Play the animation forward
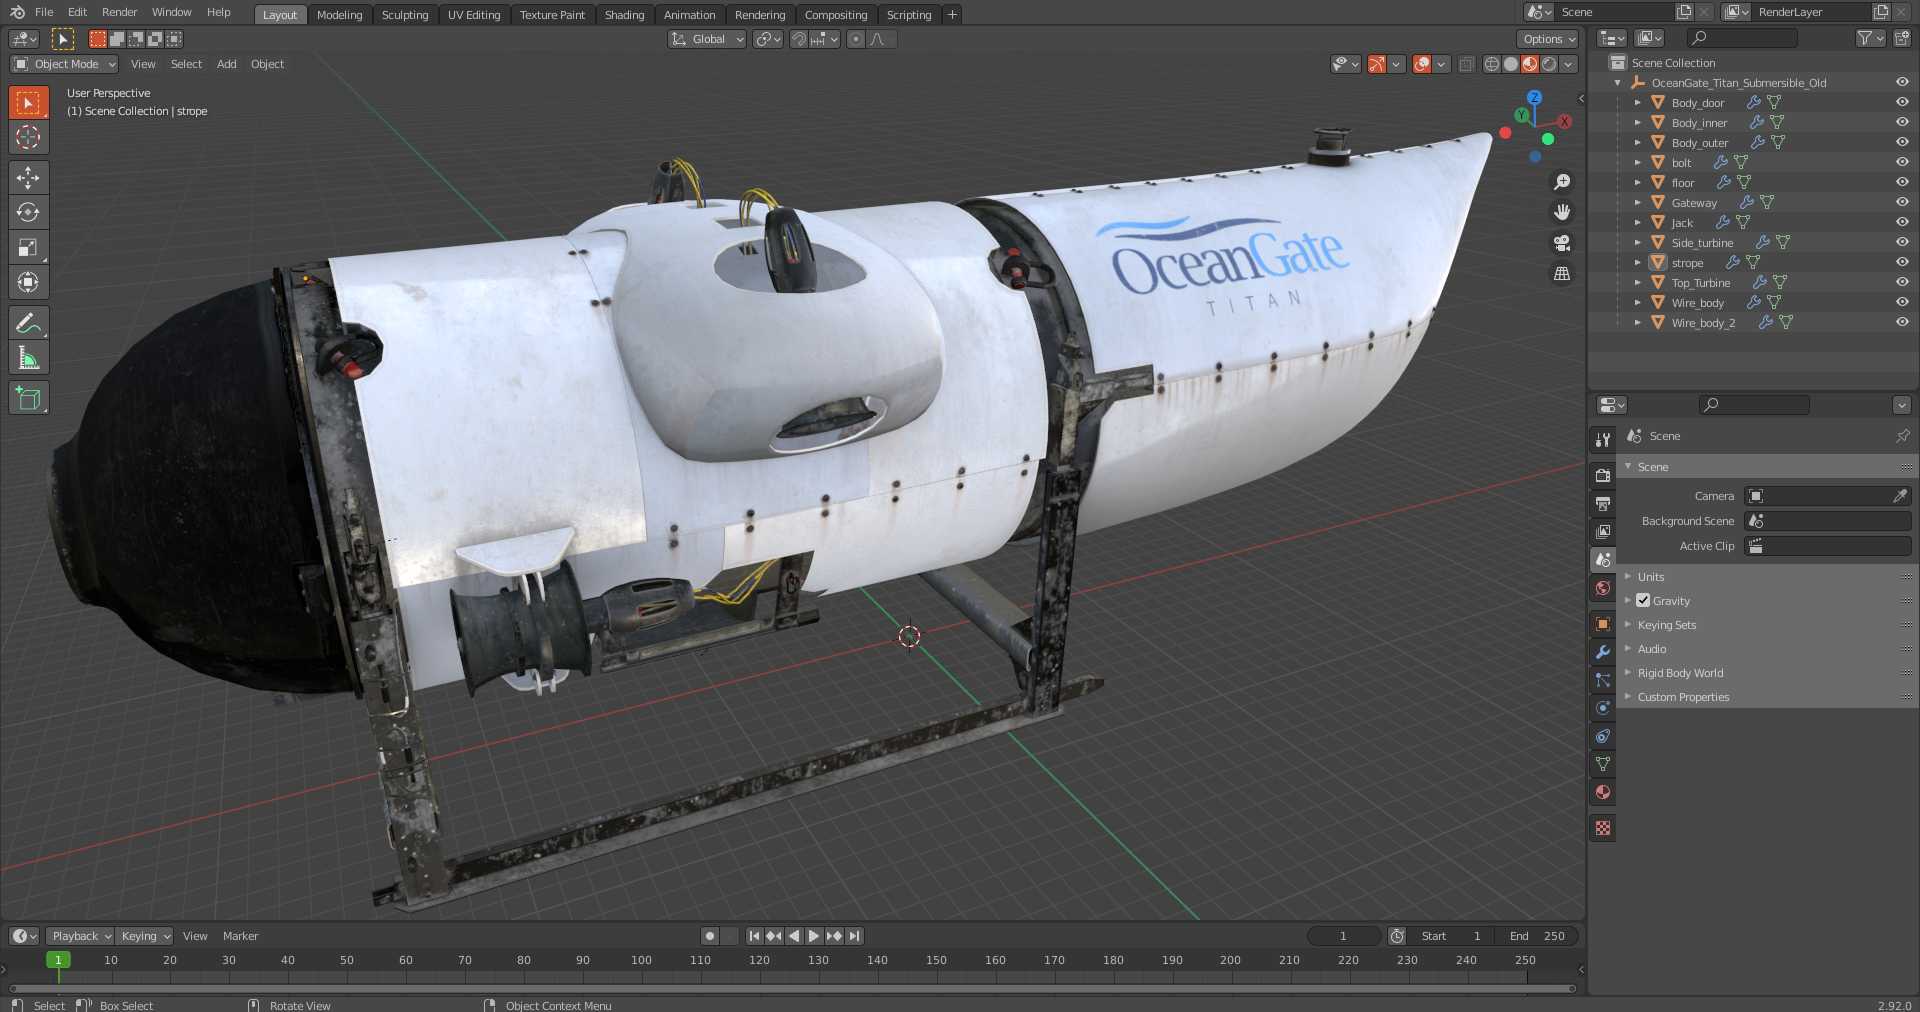Viewport: 1920px width, 1012px height. (x=814, y=936)
